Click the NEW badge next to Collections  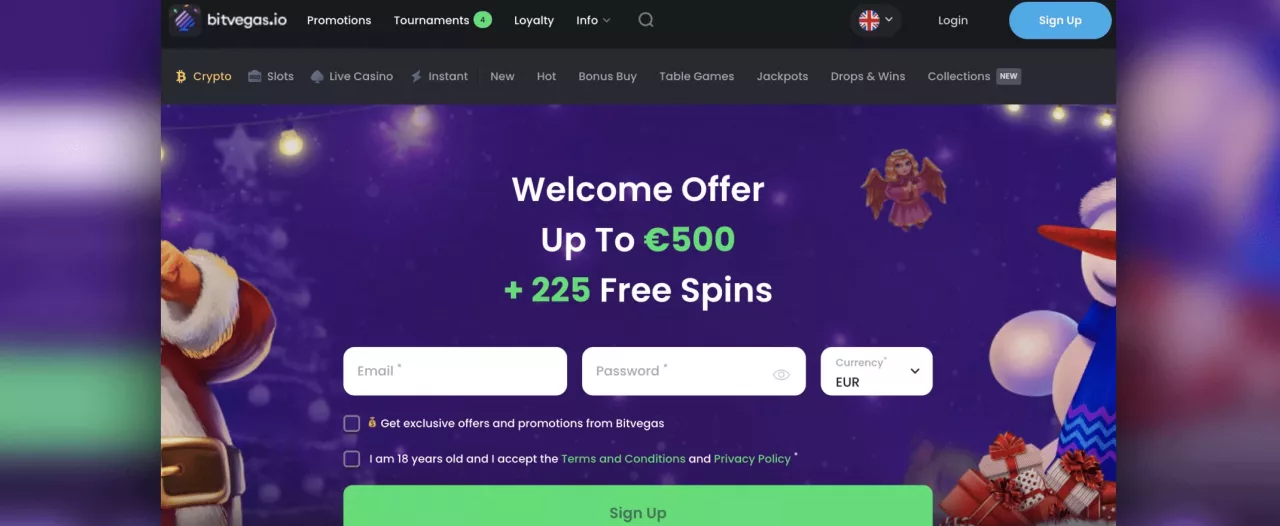click(1009, 76)
